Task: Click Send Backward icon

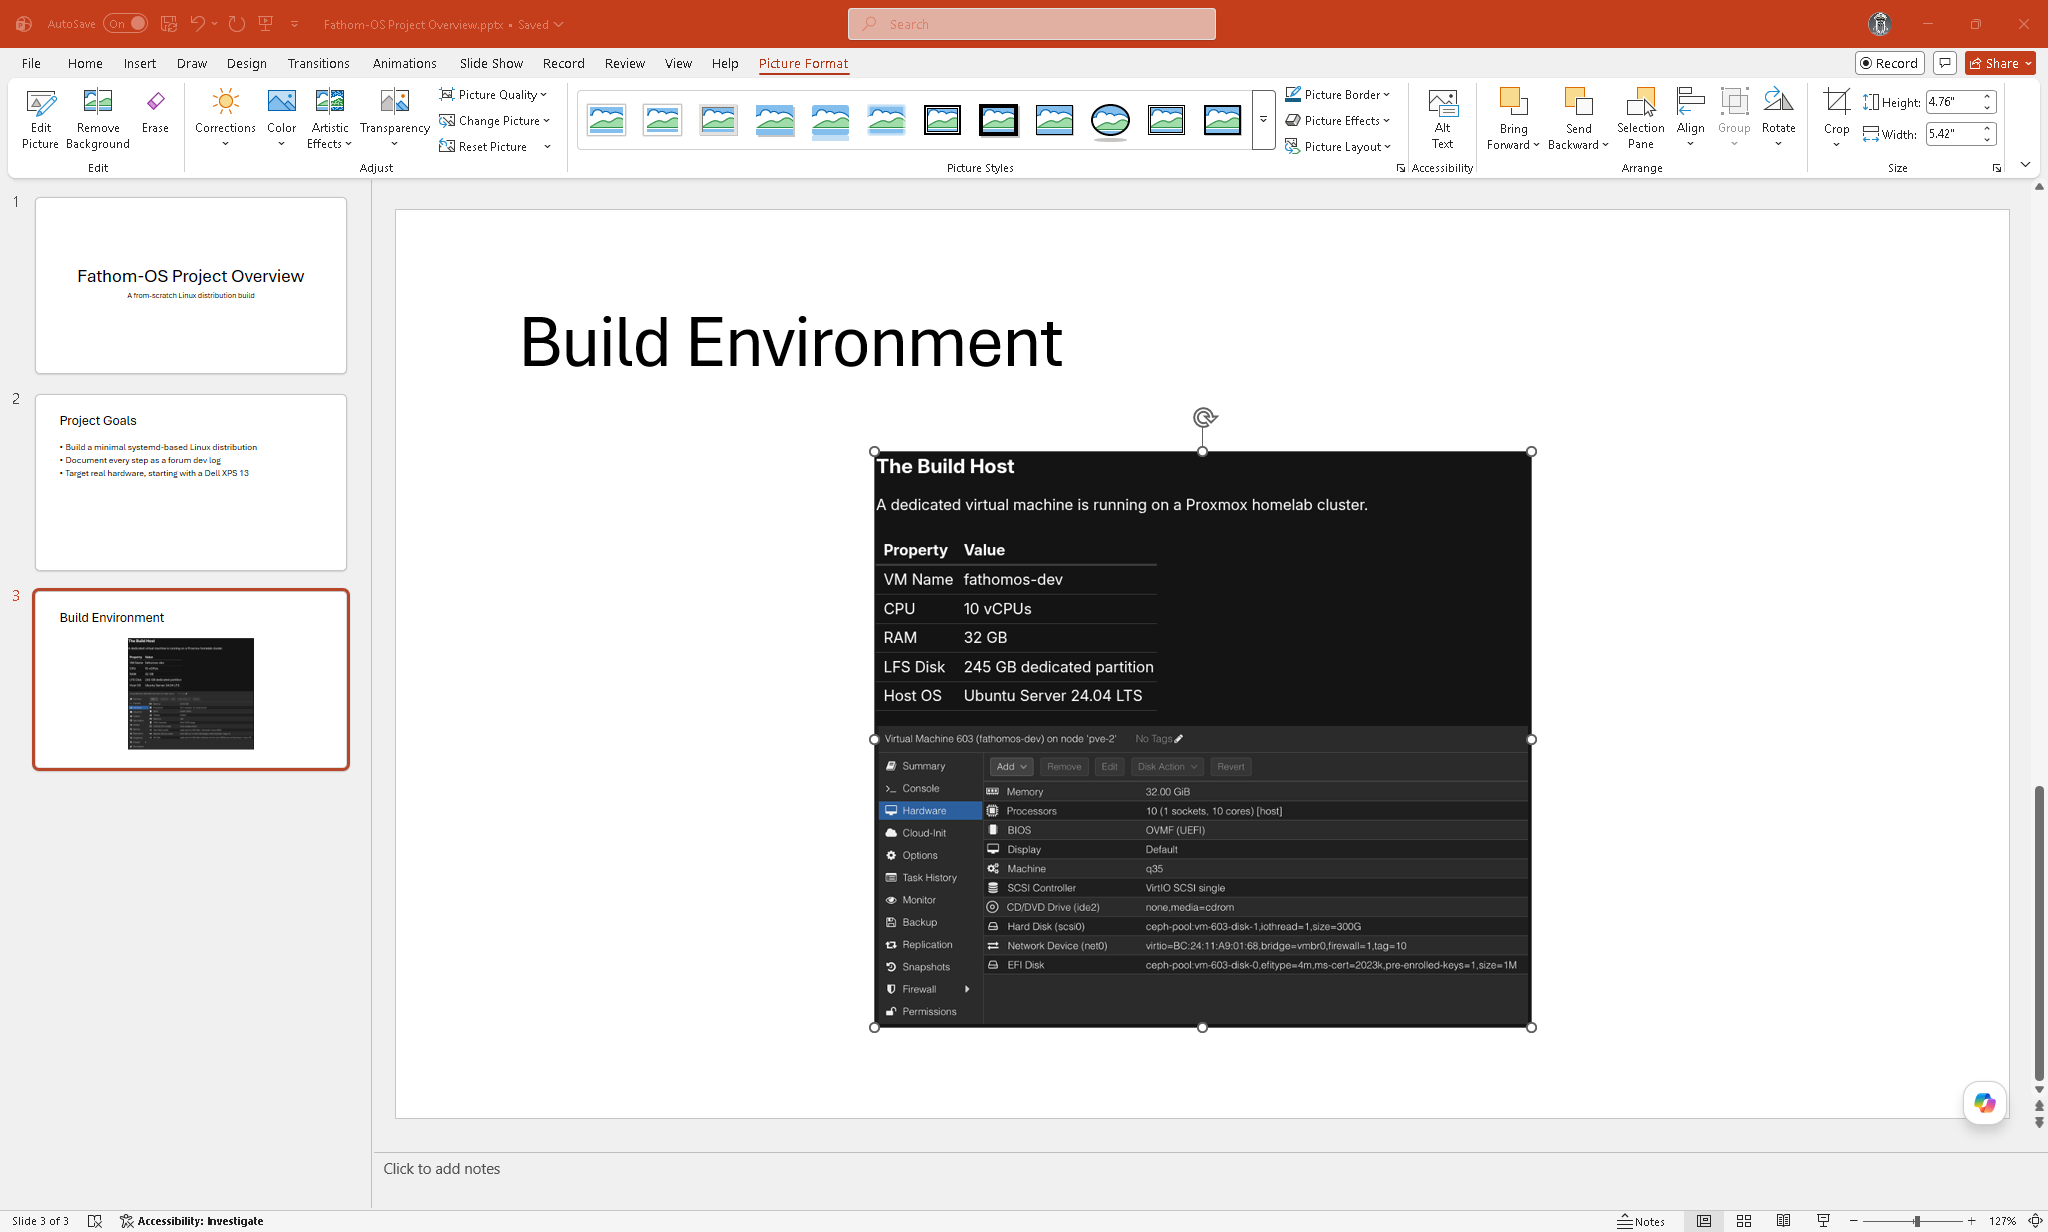Action: 1578,119
